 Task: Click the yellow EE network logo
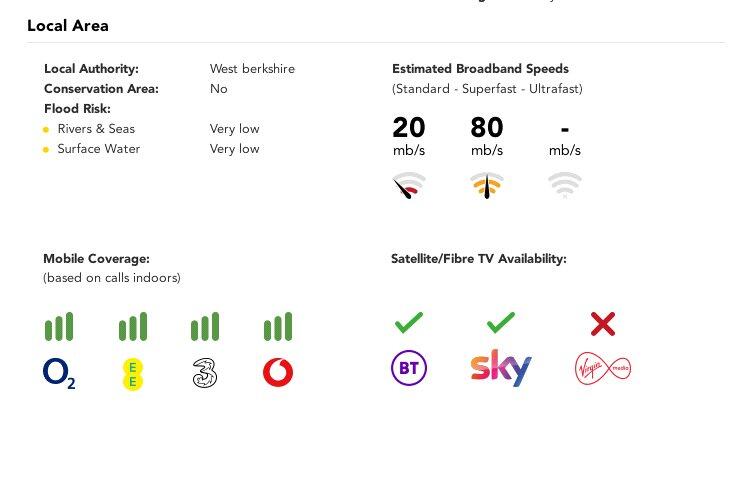coord(132,374)
